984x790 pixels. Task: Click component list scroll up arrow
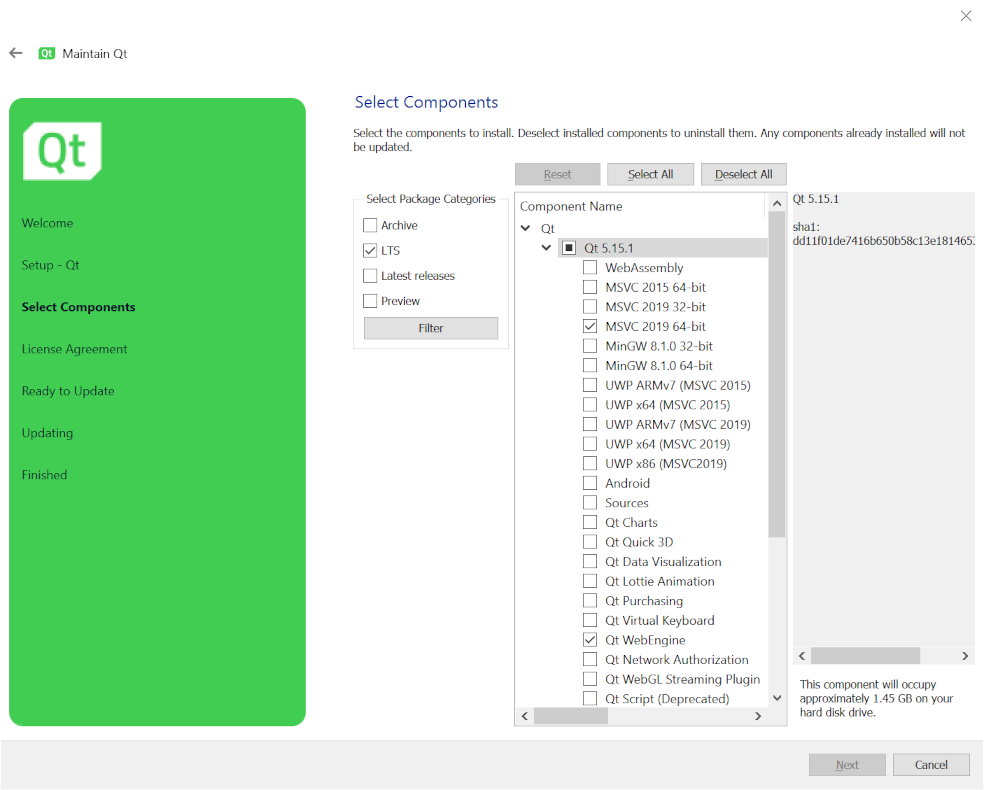click(x=777, y=203)
